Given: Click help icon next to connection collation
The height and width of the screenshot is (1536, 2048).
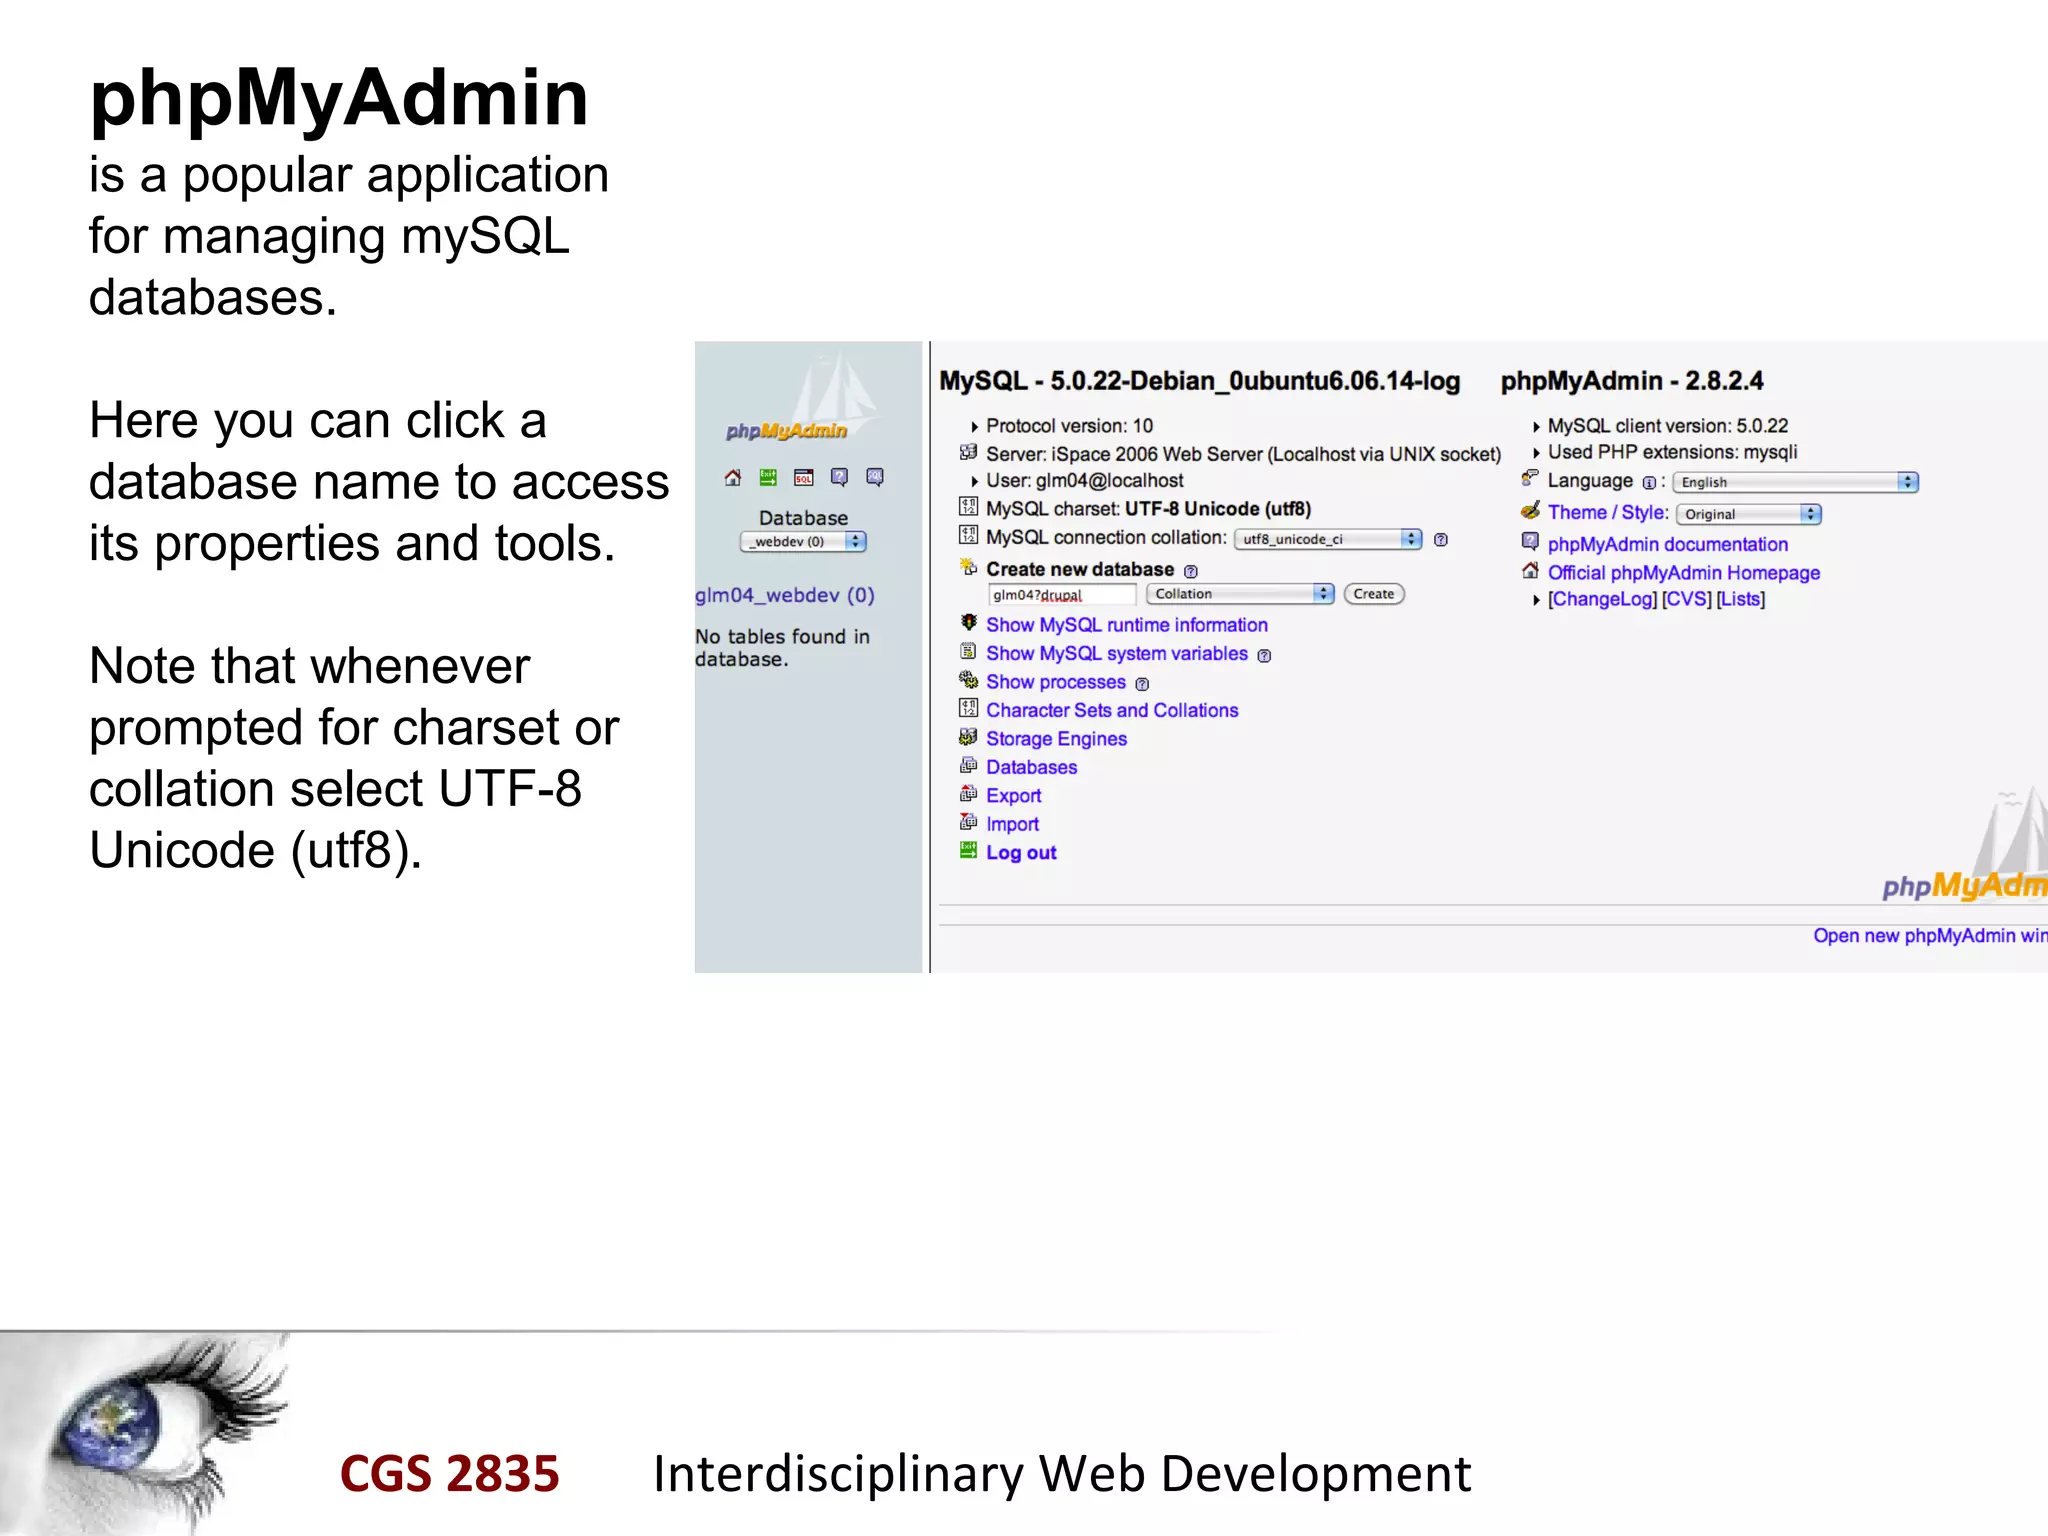Looking at the screenshot, I should click(1441, 540).
